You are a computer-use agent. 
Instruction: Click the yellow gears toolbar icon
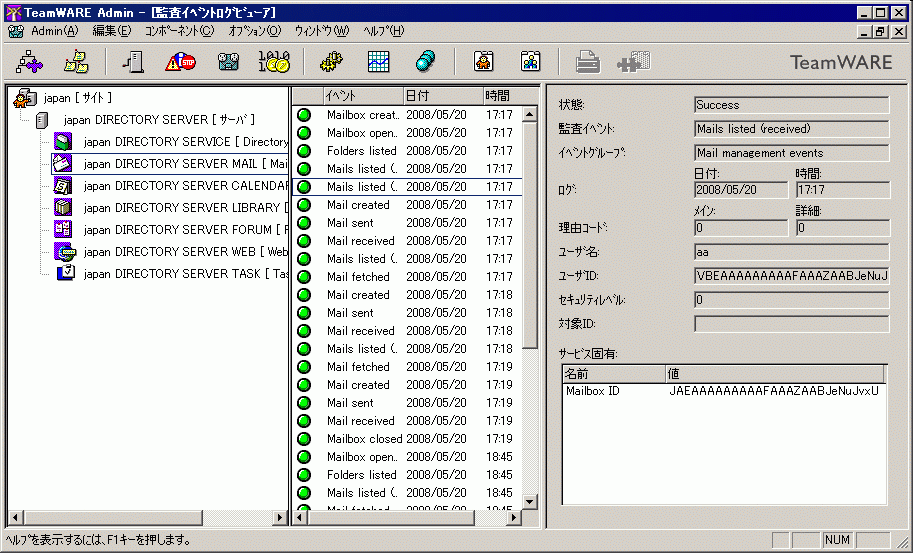tap(331, 62)
